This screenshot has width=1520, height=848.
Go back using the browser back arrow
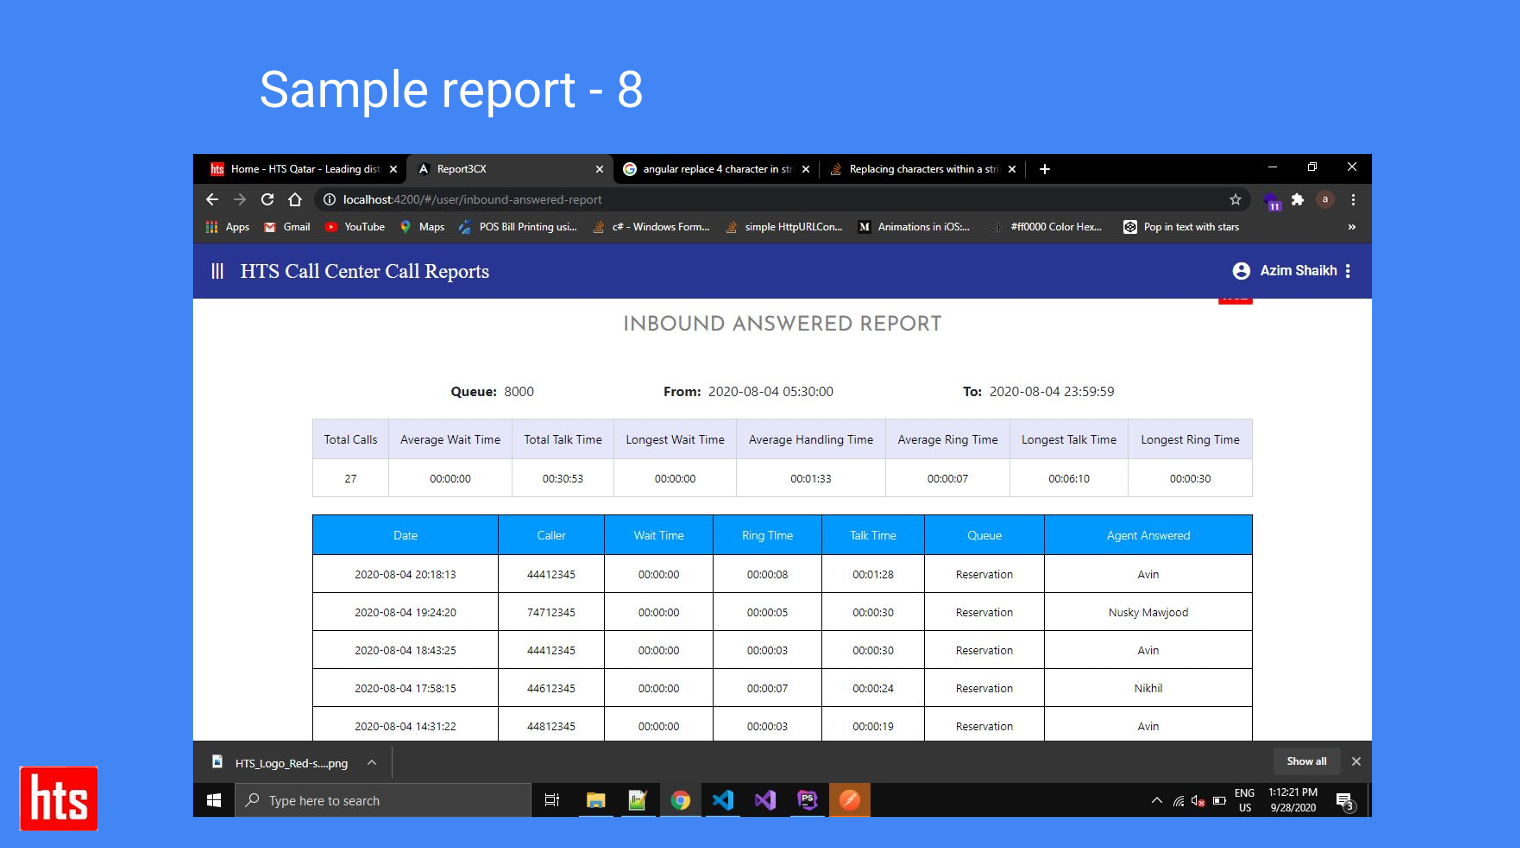[212, 200]
